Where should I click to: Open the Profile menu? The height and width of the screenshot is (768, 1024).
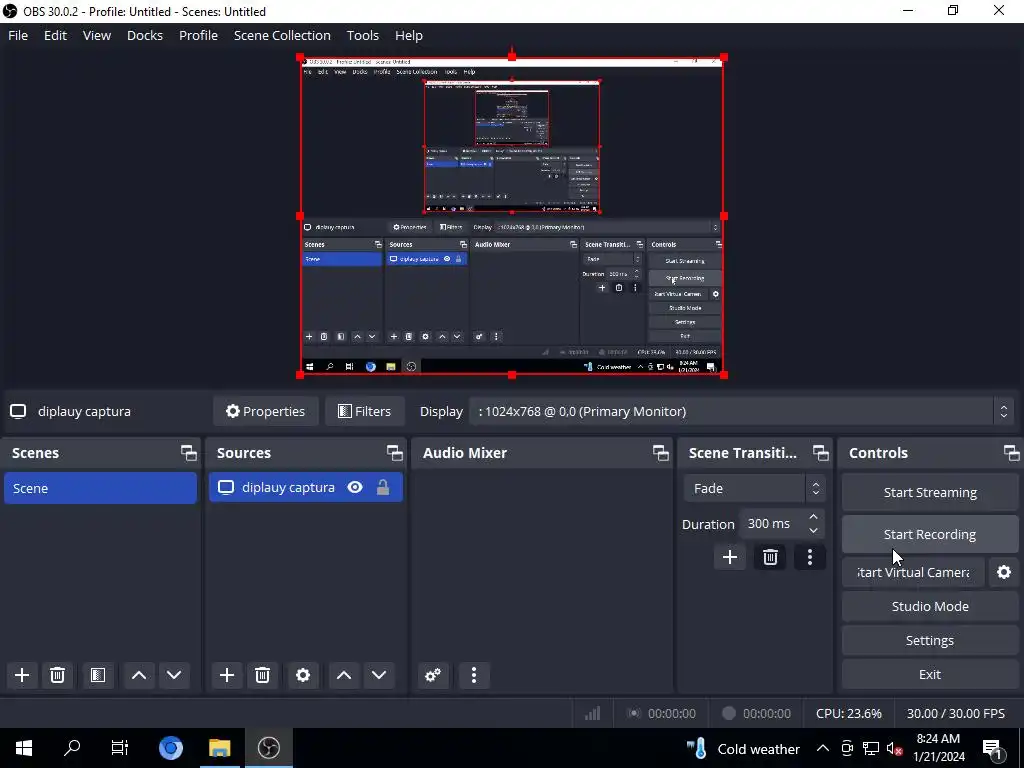(199, 35)
